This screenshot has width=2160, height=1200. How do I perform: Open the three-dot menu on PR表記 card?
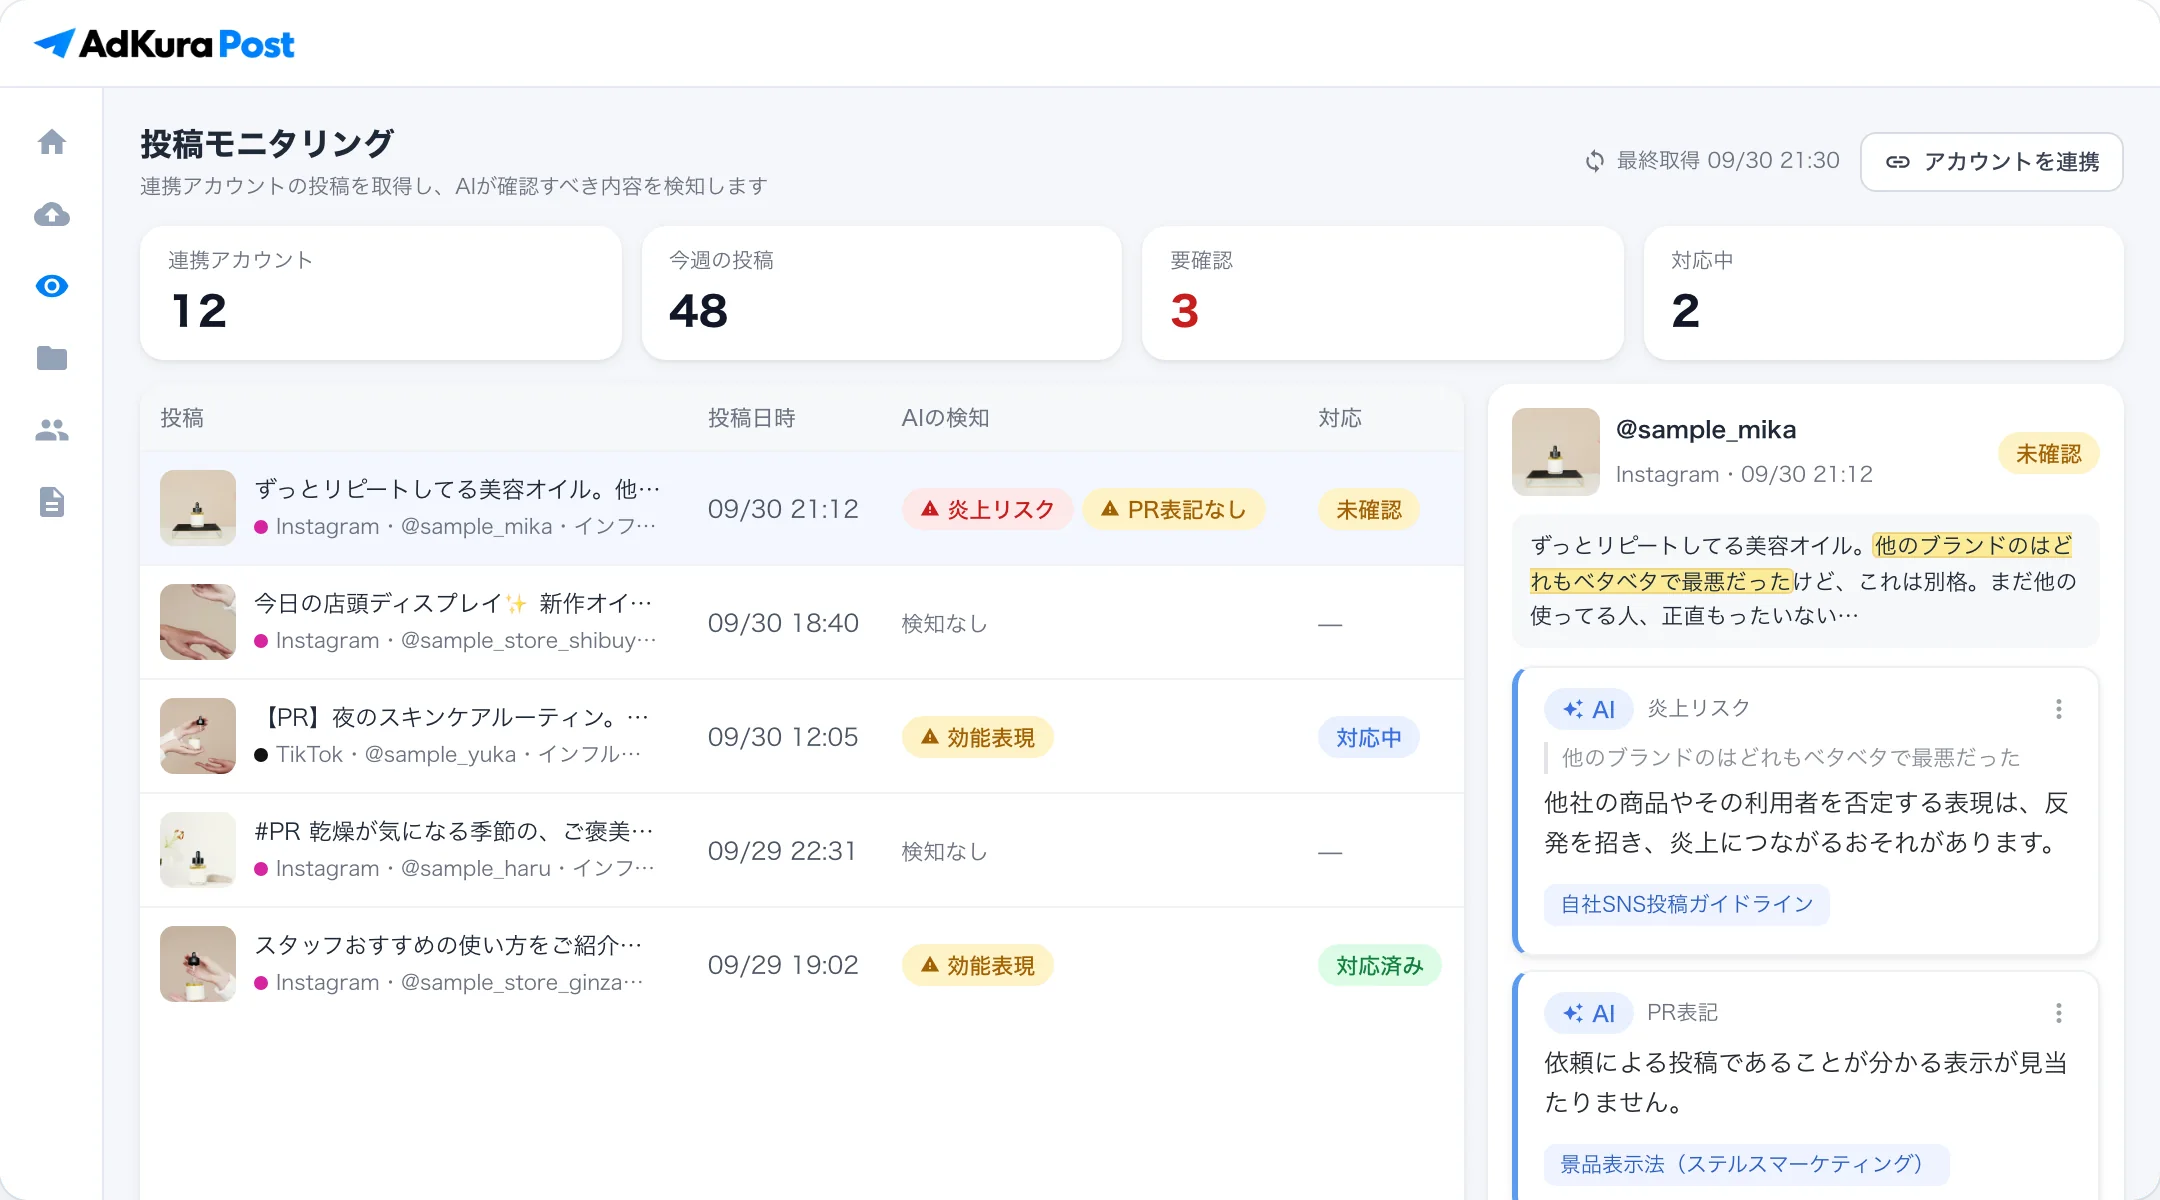click(2059, 1013)
